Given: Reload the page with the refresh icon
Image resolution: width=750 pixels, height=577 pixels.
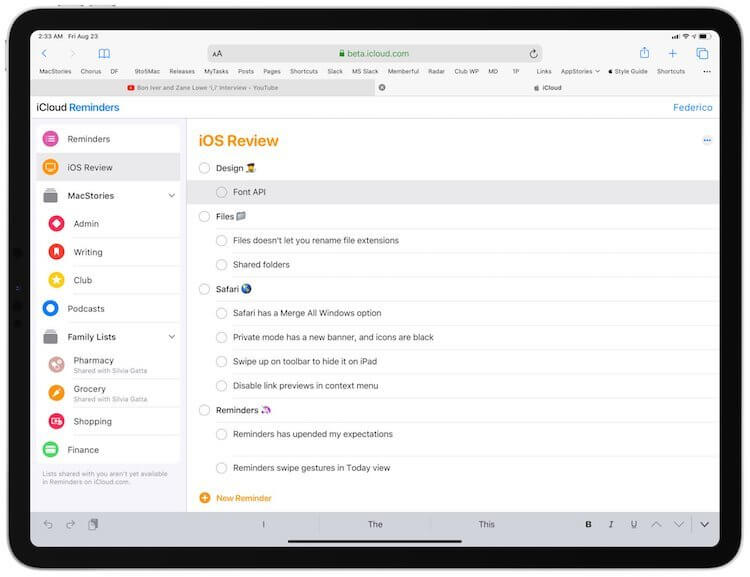Looking at the screenshot, I should click(533, 54).
